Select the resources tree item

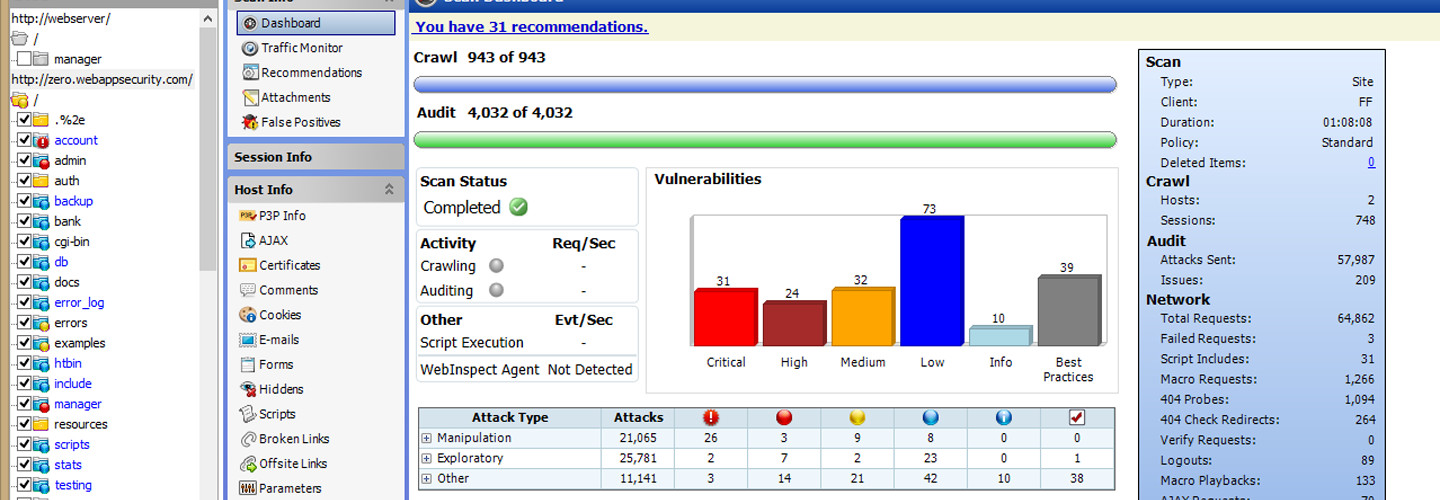click(x=81, y=424)
